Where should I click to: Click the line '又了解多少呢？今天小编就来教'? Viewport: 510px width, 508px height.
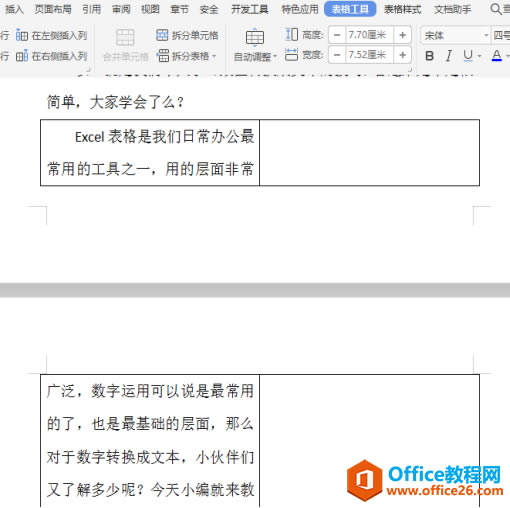click(x=150, y=490)
